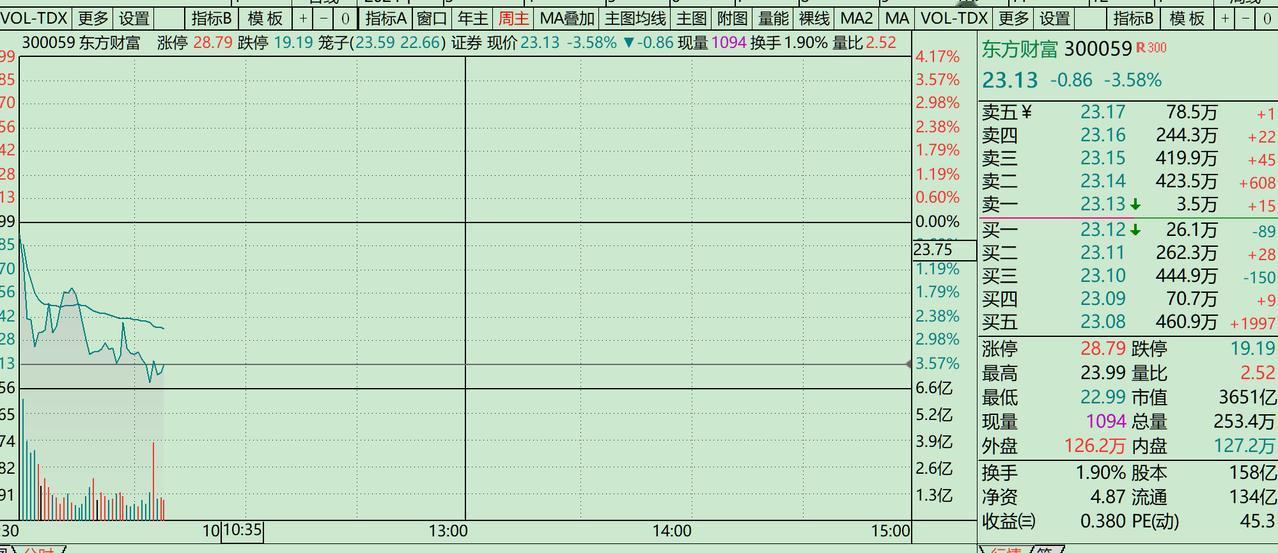Image resolution: width=1278 pixels, height=553 pixels.
Task: Select the 卖一 23.13 order row
Action: tap(1129, 205)
